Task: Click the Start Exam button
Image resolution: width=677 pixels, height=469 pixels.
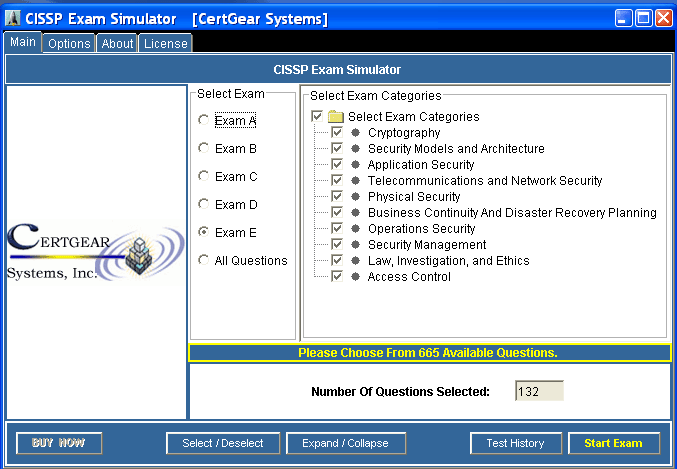Action: [x=614, y=443]
